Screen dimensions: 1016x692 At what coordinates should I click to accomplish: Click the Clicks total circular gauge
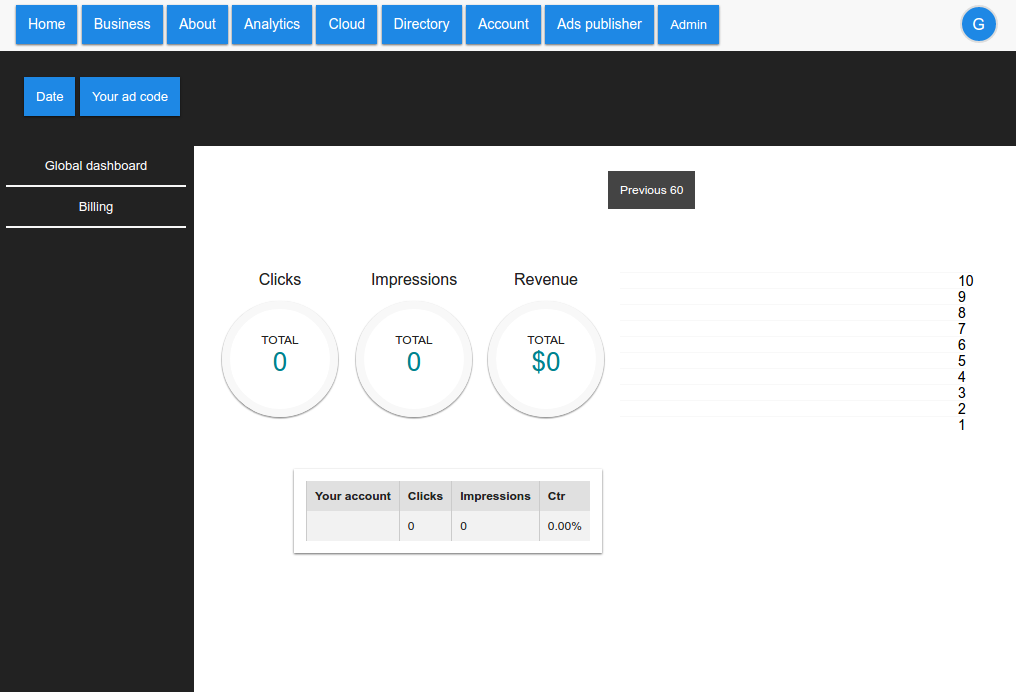(280, 359)
